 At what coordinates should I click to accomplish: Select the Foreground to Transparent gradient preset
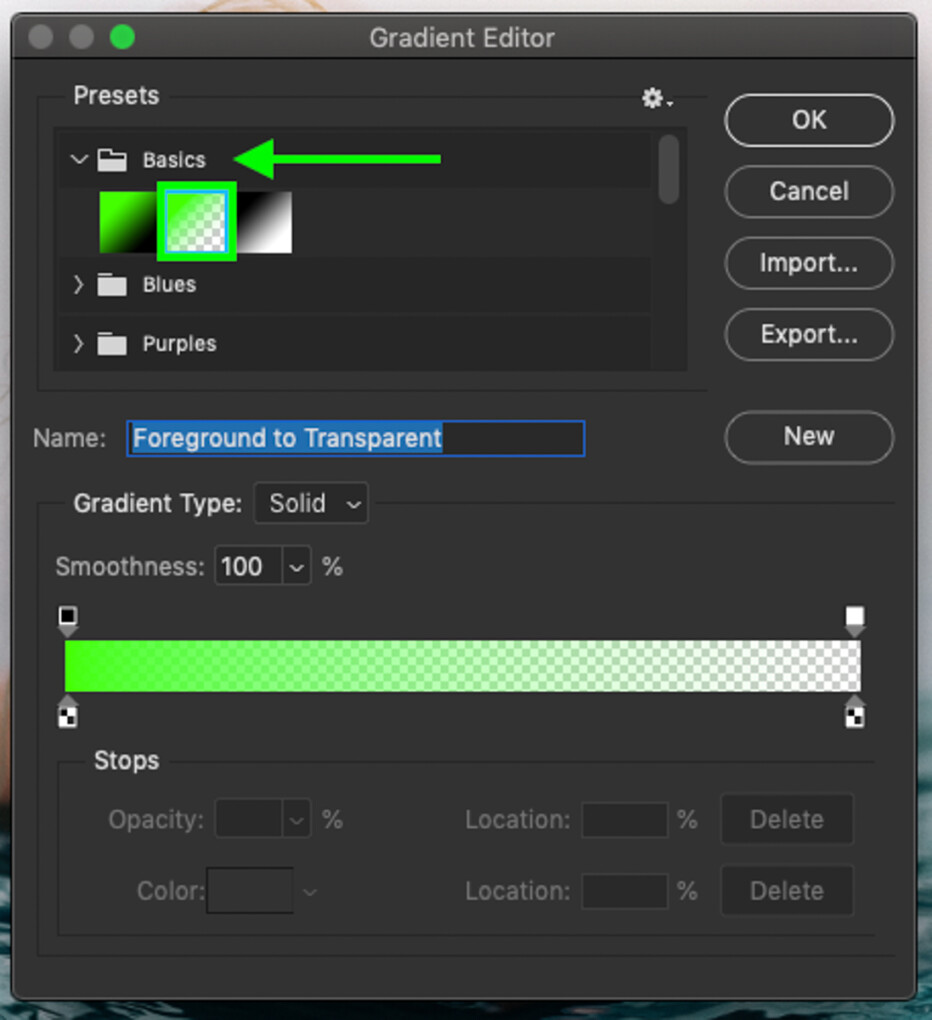pos(196,222)
